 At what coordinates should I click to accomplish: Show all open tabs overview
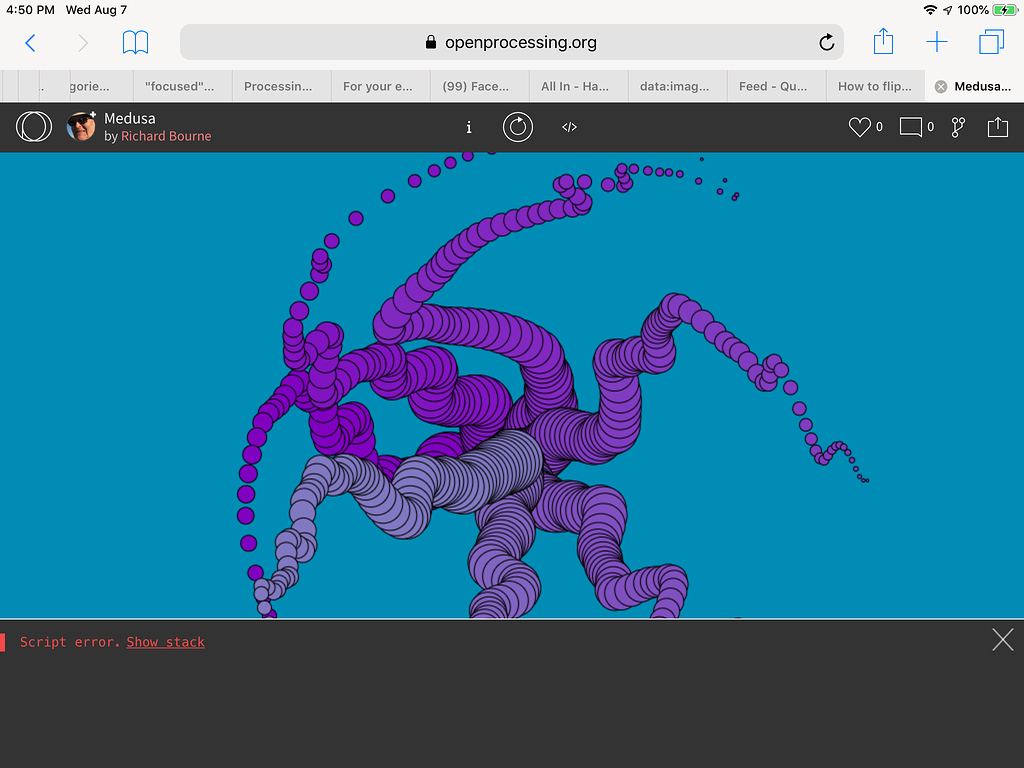(991, 42)
